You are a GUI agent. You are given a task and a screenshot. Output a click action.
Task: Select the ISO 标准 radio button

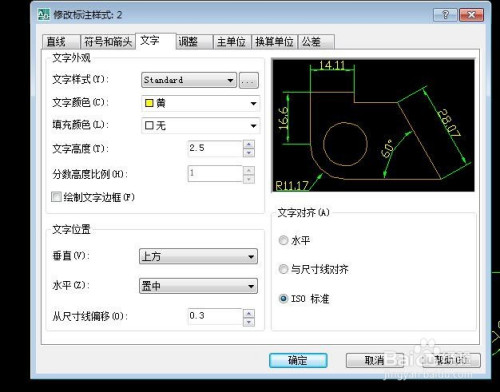[x=283, y=298]
